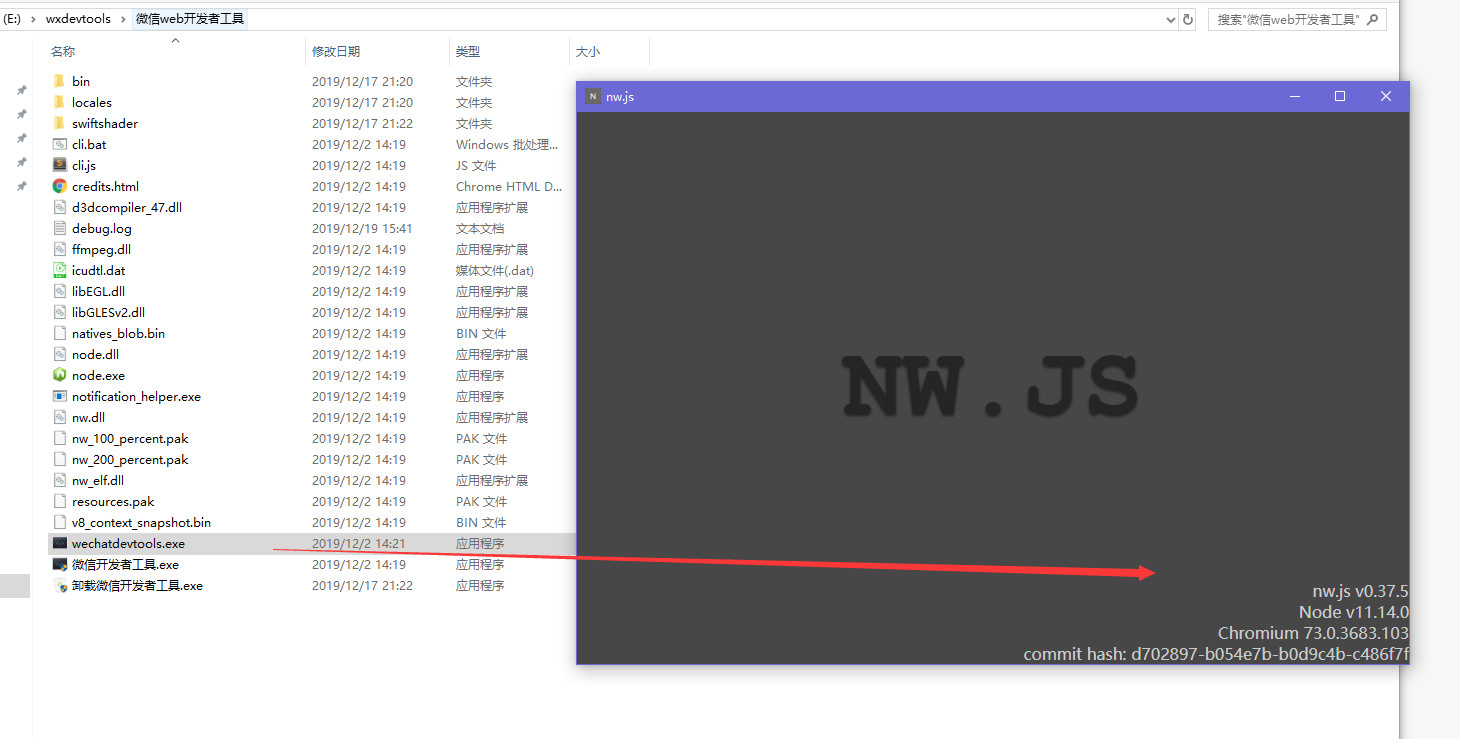Select the v8_context_snapshot.bin file icon
The image size is (1460, 739).
pyautogui.click(x=59, y=522)
